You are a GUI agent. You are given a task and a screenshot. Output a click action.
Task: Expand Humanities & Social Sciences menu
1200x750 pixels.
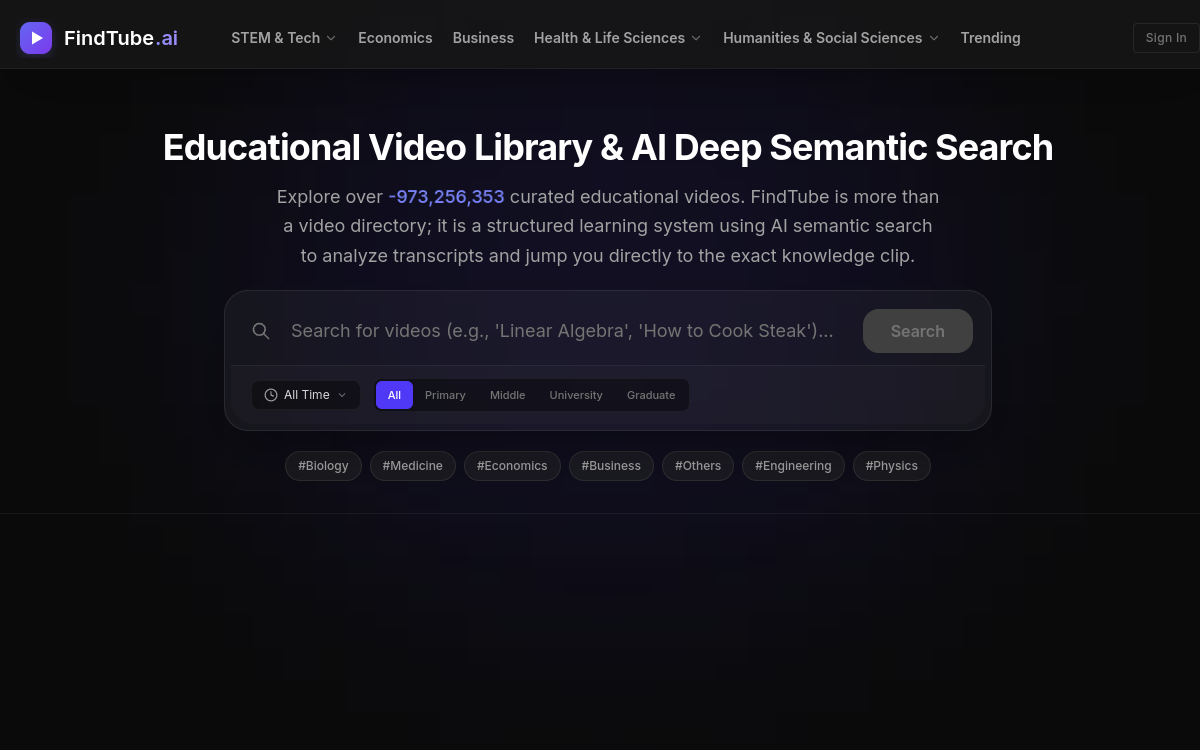pyautogui.click(x=831, y=38)
